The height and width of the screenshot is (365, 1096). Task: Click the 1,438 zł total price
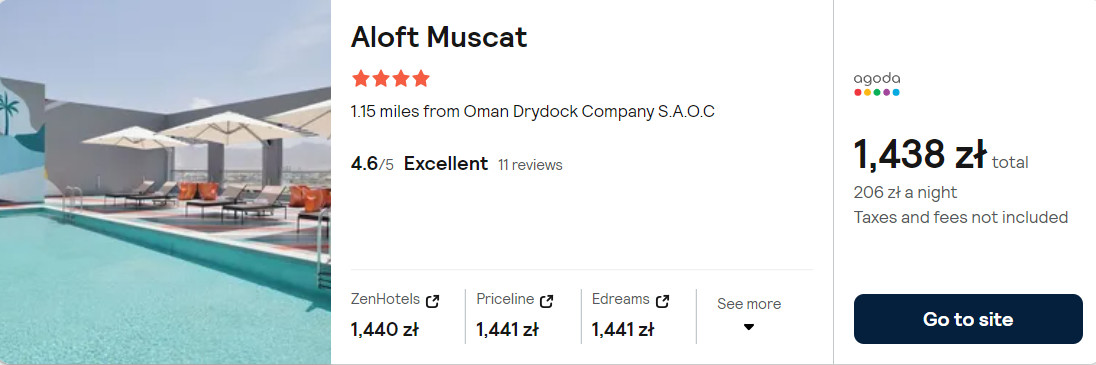(x=941, y=155)
